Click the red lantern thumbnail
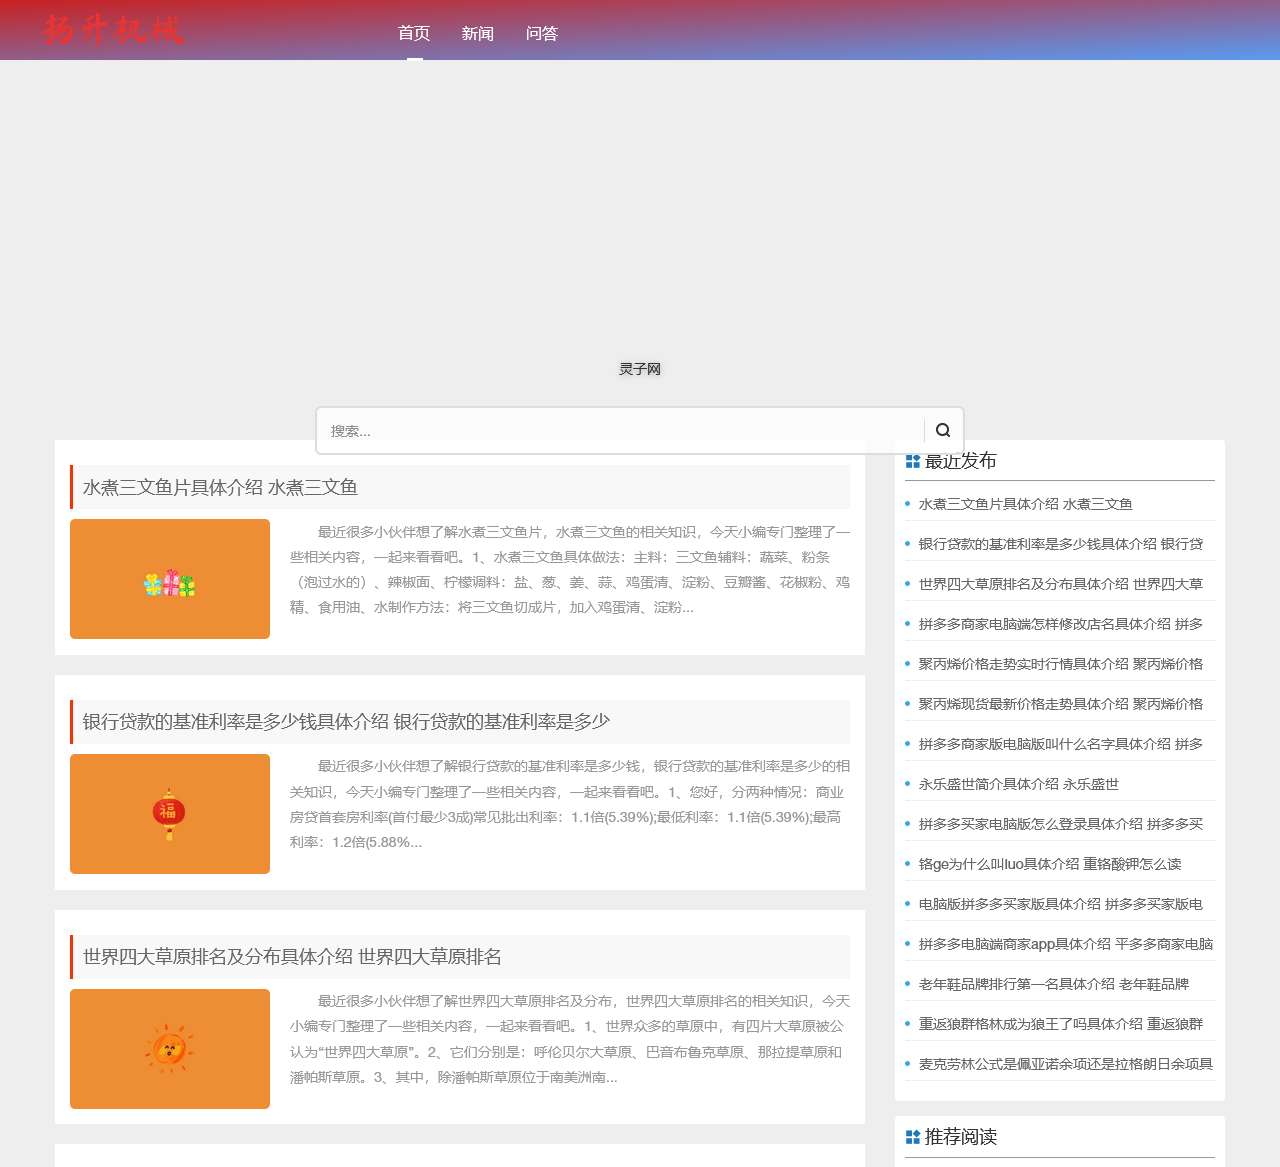The width and height of the screenshot is (1280, 1167). (x=170, y=814)
